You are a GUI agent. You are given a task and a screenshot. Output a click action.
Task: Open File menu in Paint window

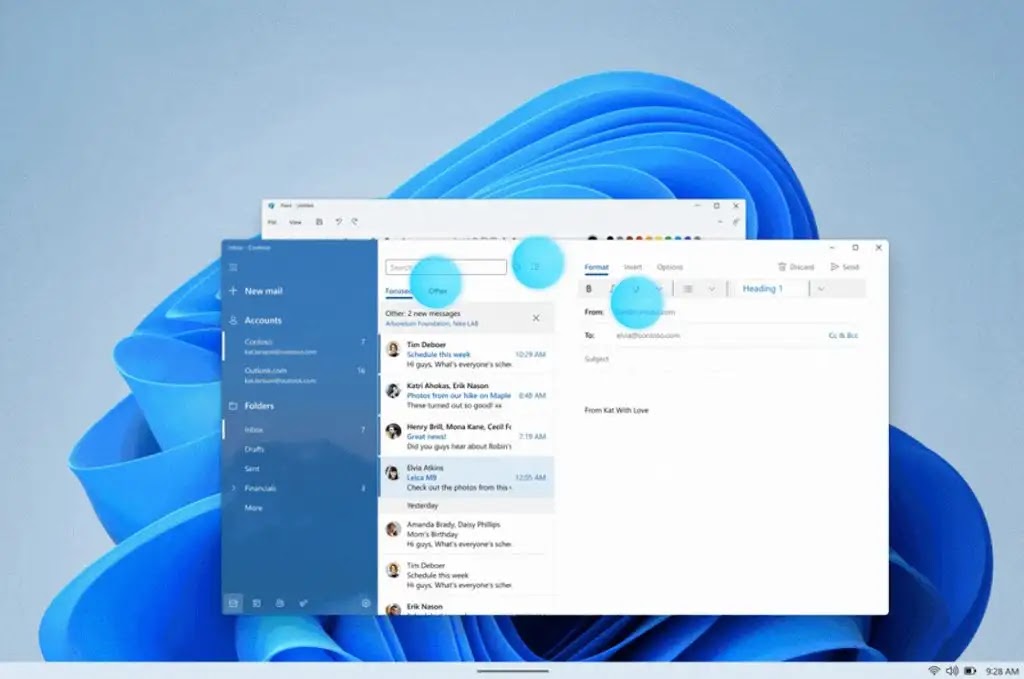(272, 222)
